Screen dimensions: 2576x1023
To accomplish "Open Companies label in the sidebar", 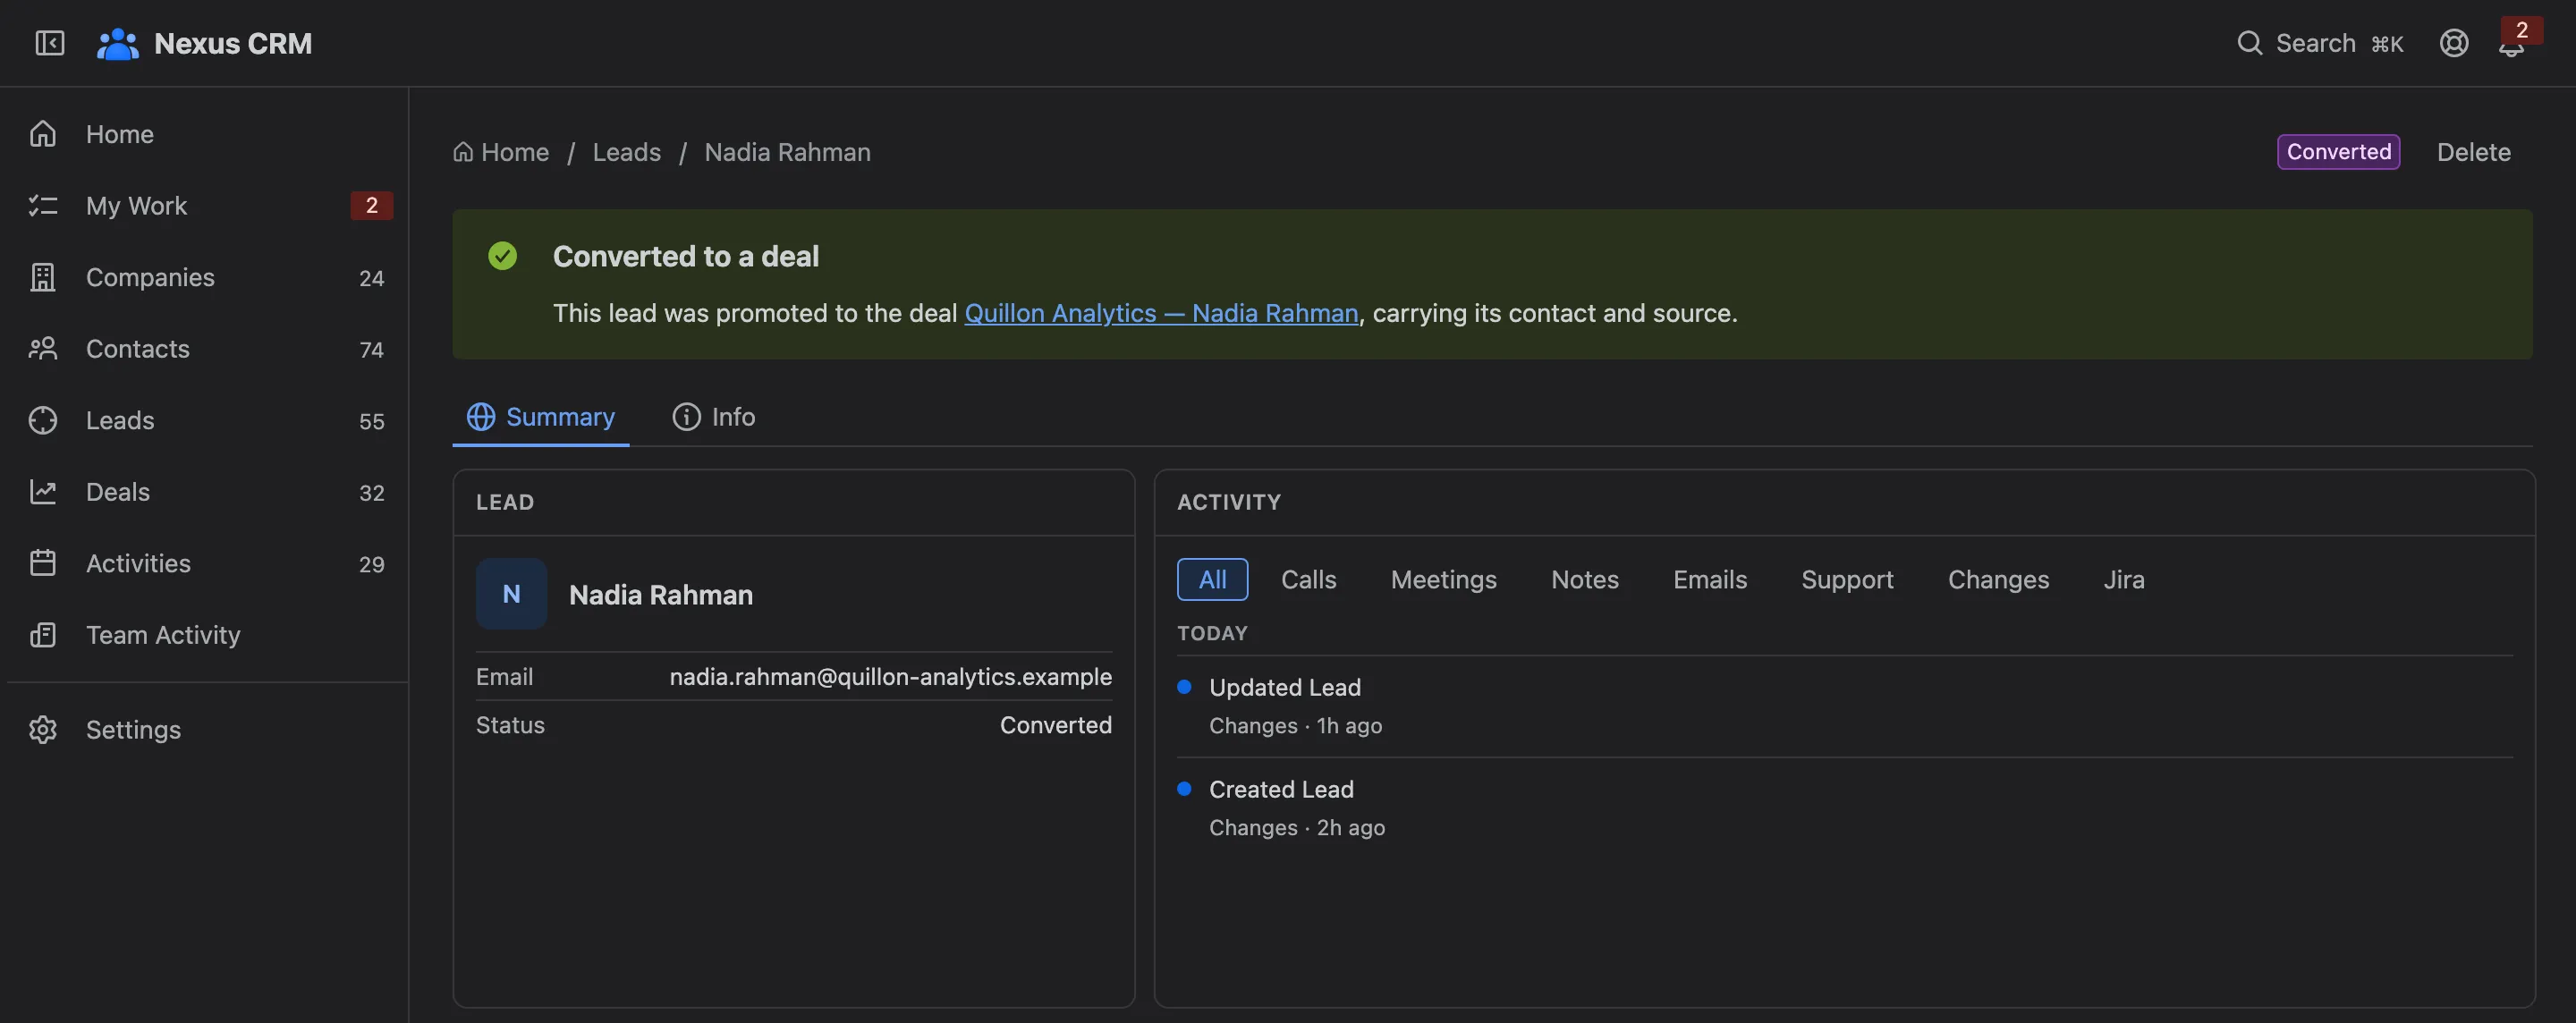I will point(150,277).
